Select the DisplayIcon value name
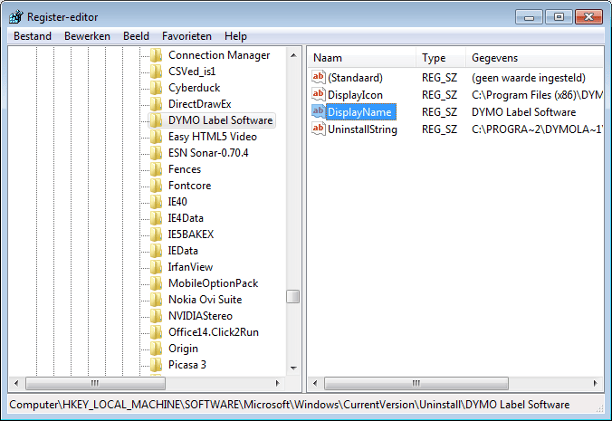 [x=355, y=95]
